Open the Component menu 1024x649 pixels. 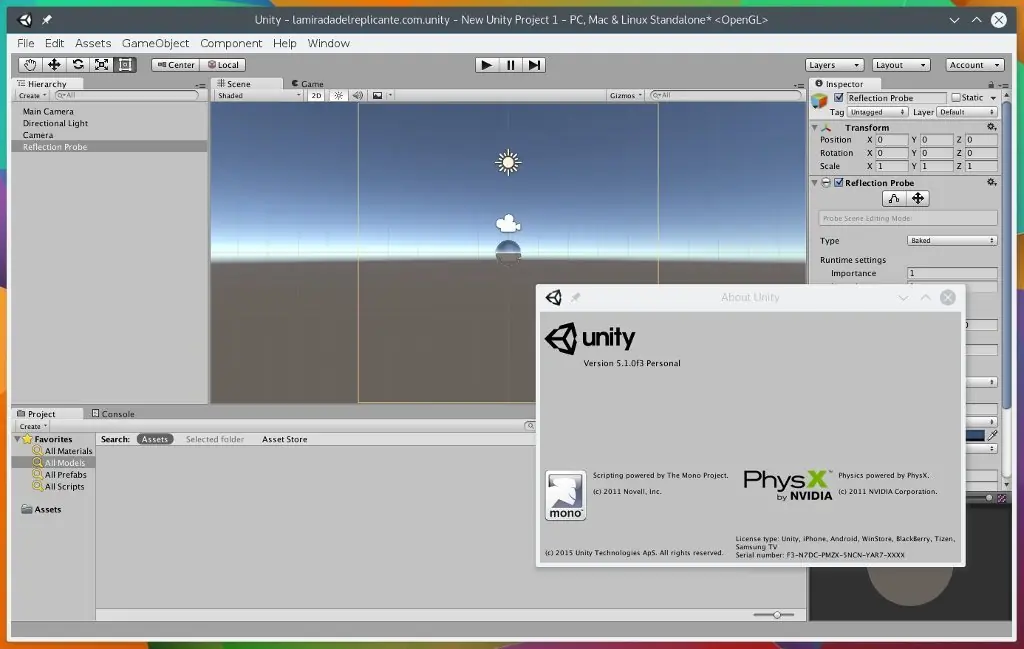click(231, 43)
